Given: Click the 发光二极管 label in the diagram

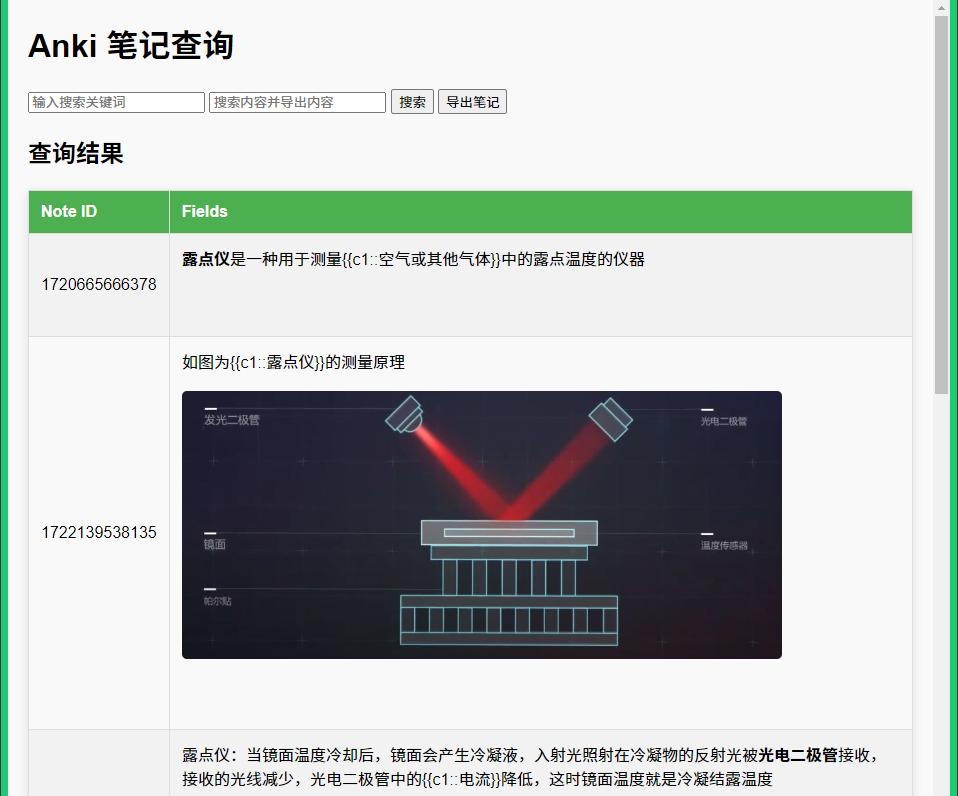Looking at the screenshot, I should (x=231, y=421).
